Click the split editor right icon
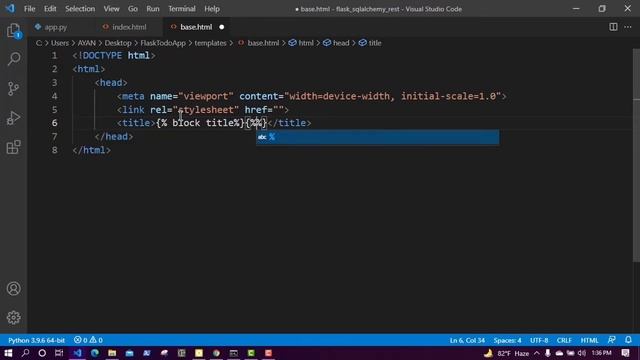This screenshot has width=640, height=360. [x=613, y=27]
